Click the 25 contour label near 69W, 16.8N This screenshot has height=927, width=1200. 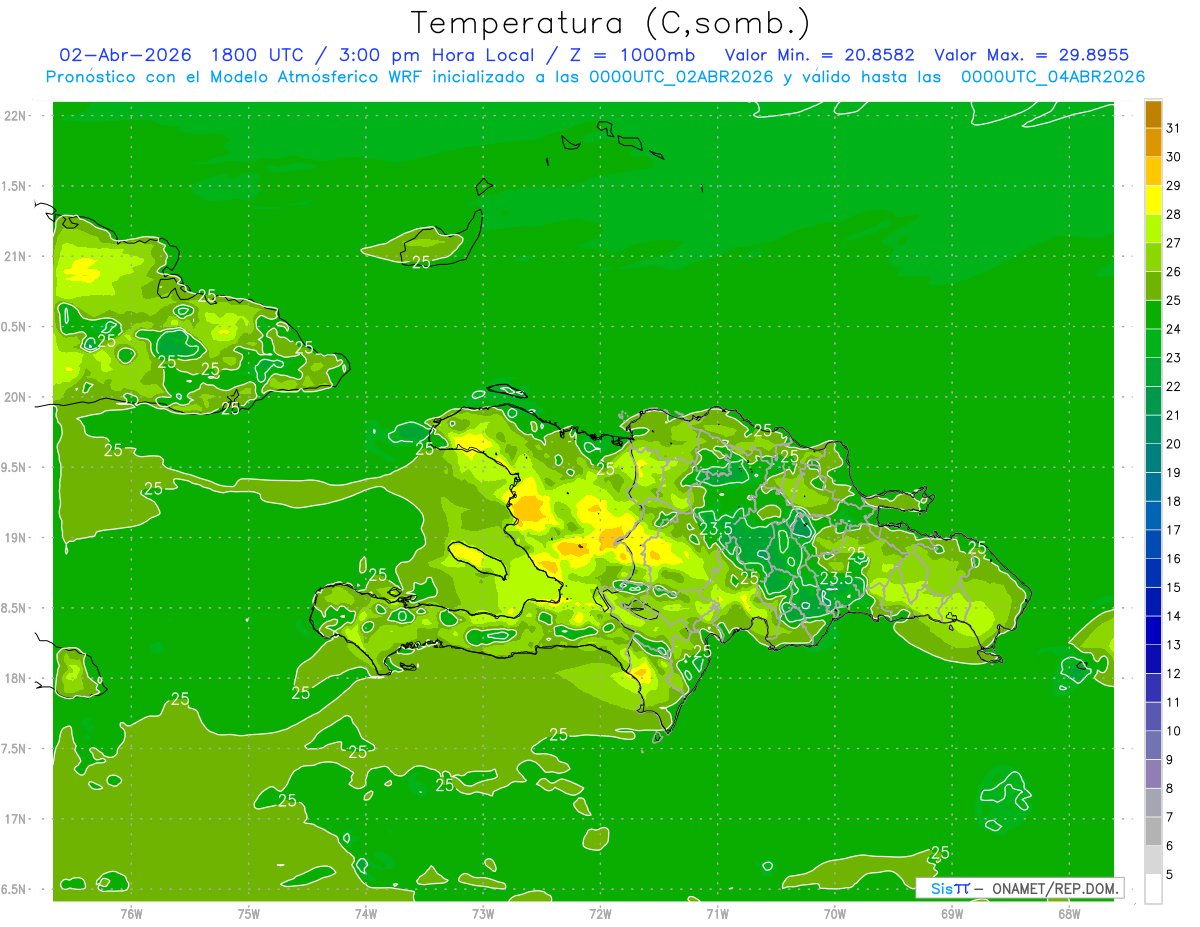point(940,852)
